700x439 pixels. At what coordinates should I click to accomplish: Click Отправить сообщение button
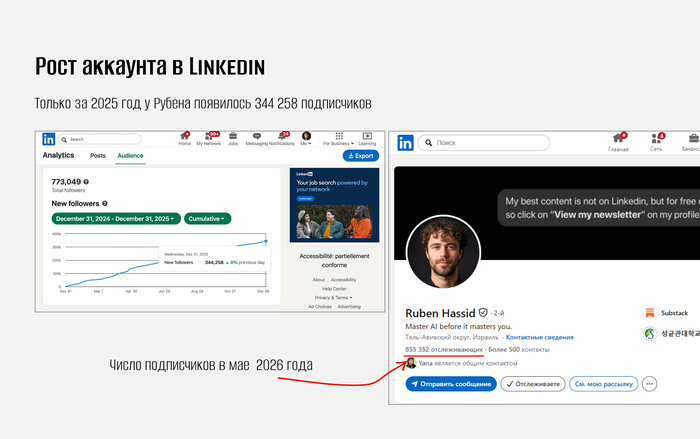click(x=451, y=384)
